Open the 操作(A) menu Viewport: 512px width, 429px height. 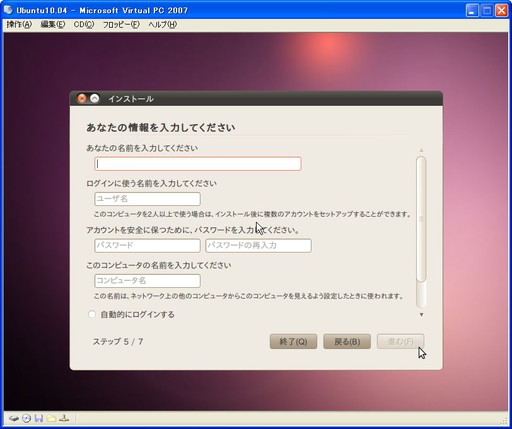click(x=19, y=25)
